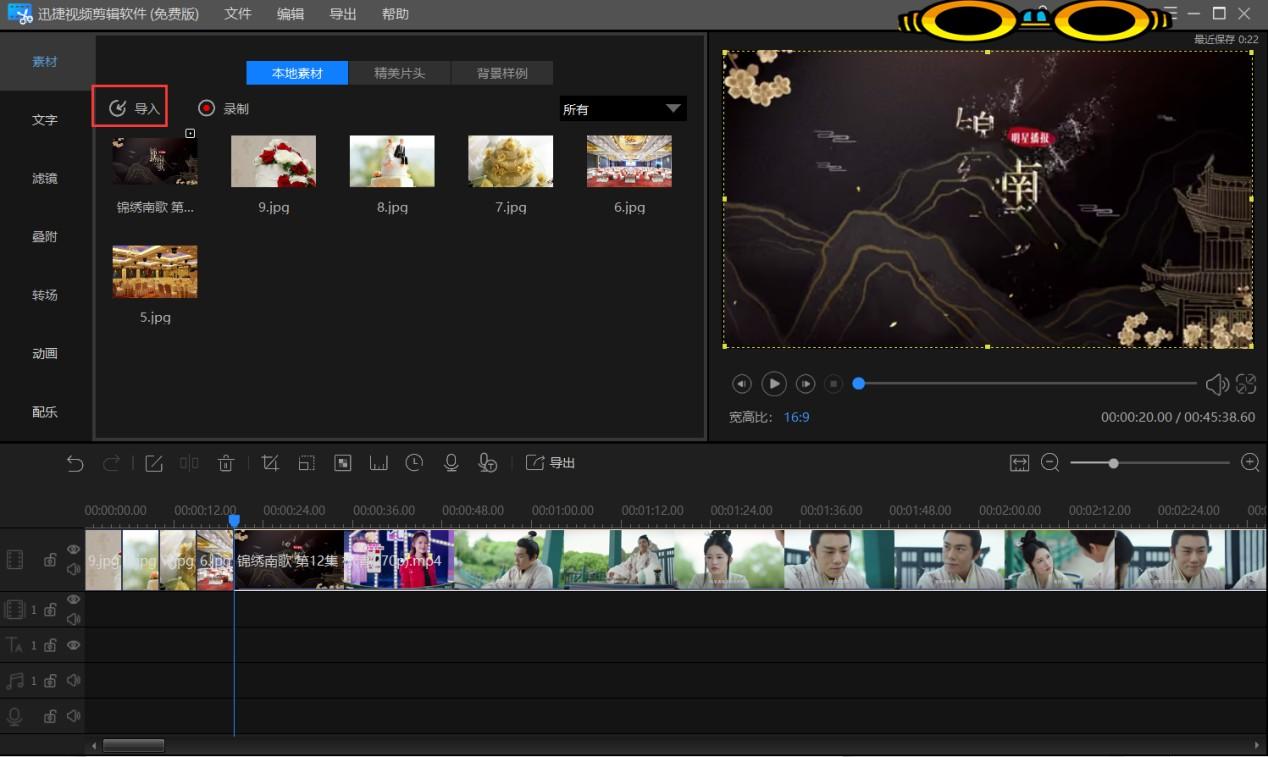This screenshot has height=757, width=1268.
Task: Switch to the 本地素材 tab
Action: [x=297, y=73]
